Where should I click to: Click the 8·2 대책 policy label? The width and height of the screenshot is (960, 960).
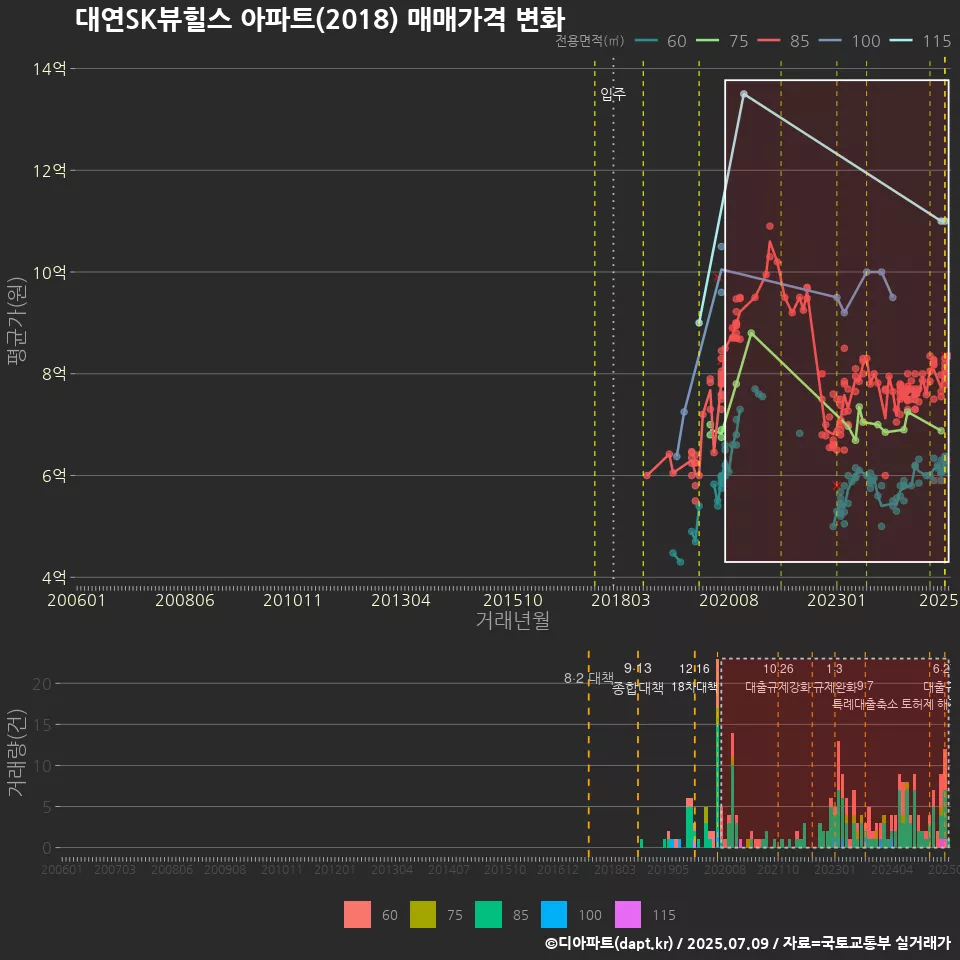(x=588, y=678)
